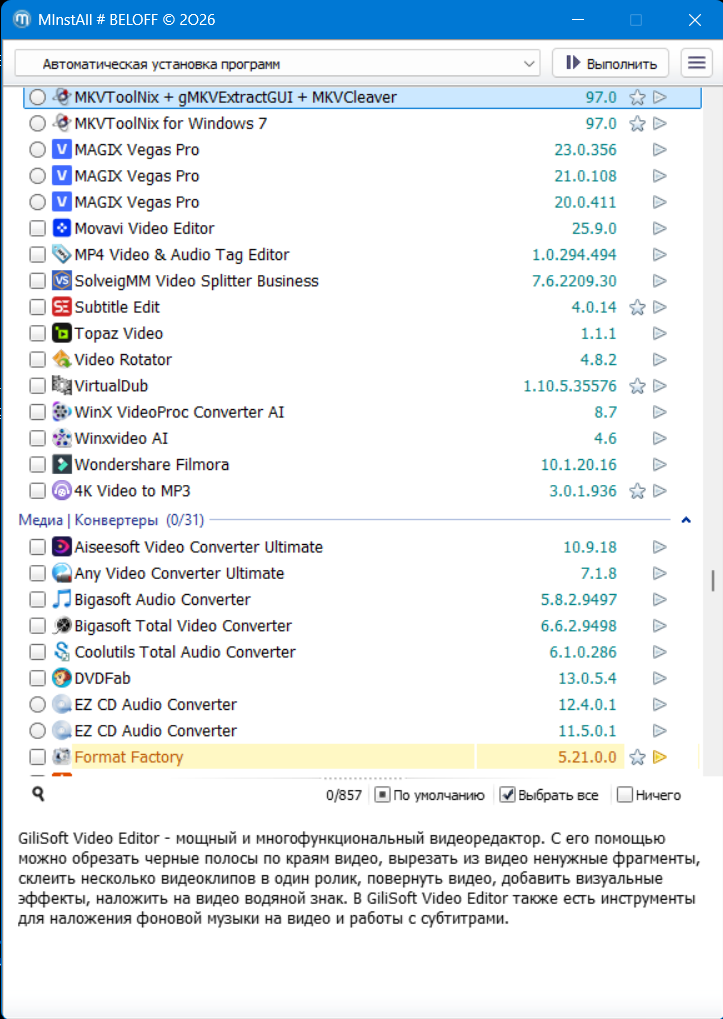Screen dimensions: 723x1019
Task: Click the star next to 4K Video to MP3
Action: pos(637,491)
